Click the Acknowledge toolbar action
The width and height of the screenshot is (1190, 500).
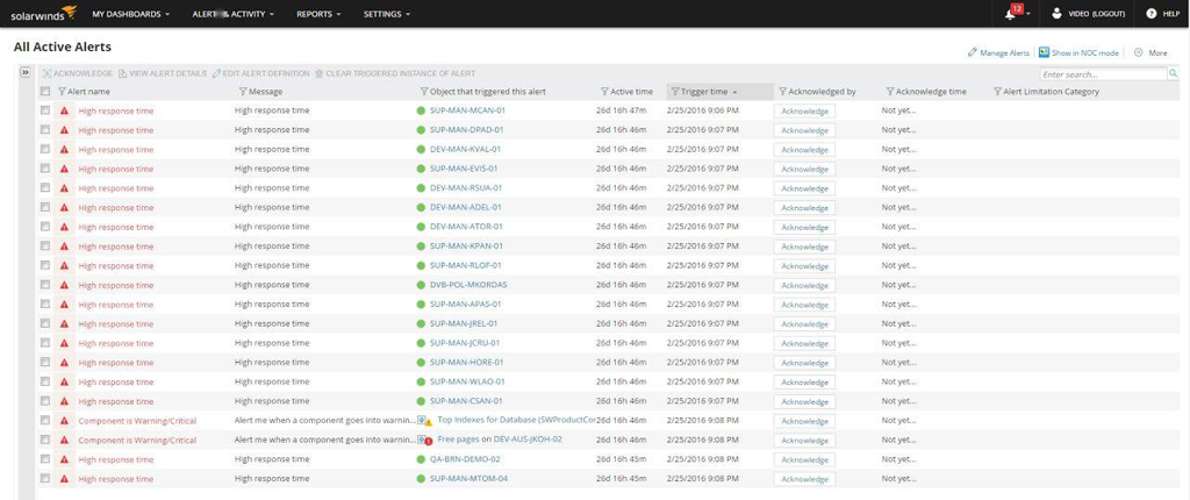pyautogui.click(x=77, y=74)
